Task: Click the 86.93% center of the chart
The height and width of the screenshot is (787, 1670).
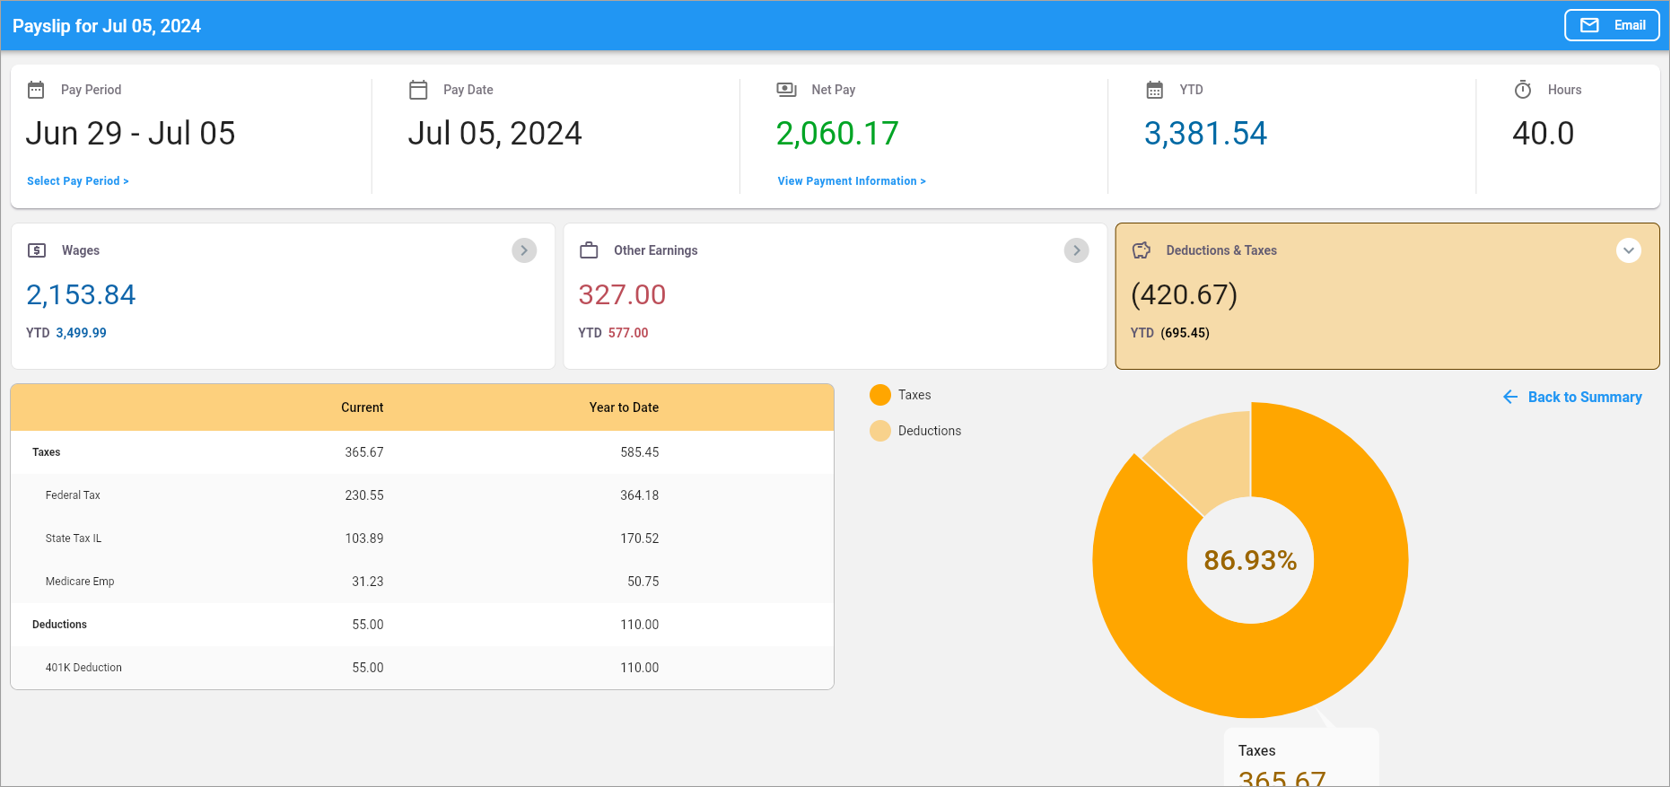Action: [1250, 560]
